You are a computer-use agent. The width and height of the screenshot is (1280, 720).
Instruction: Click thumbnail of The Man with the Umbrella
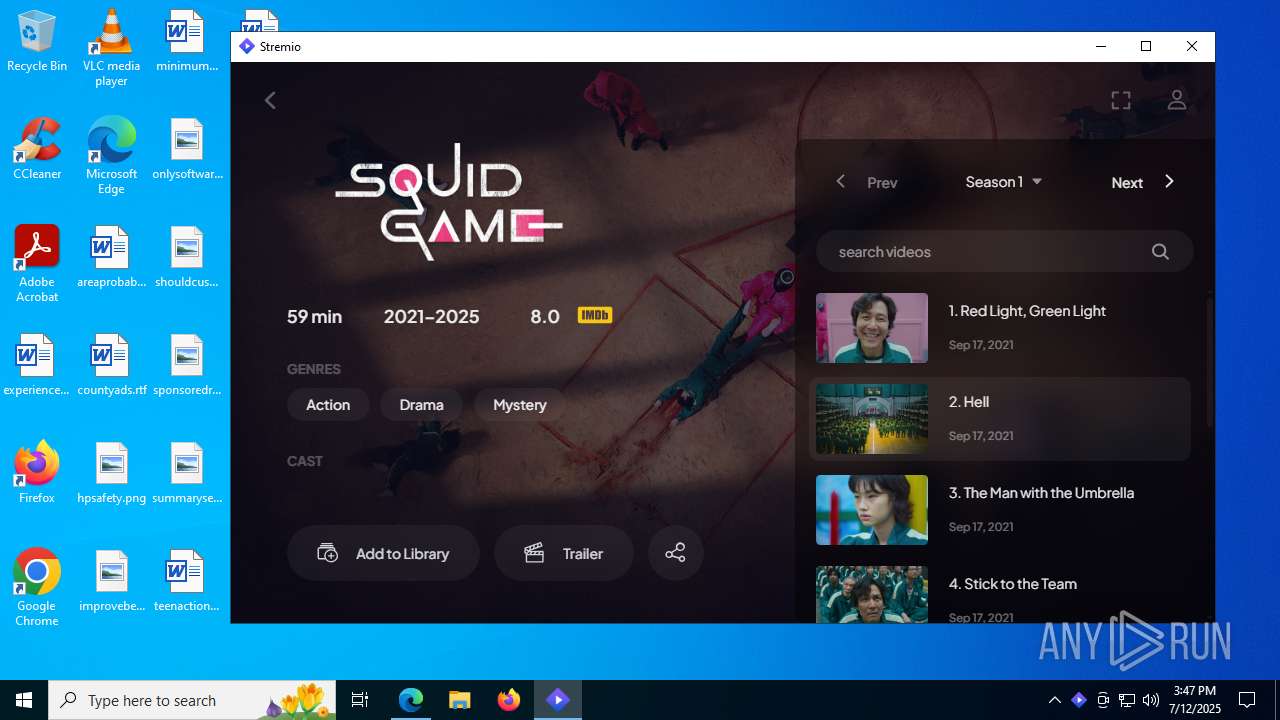pos(872,510)
